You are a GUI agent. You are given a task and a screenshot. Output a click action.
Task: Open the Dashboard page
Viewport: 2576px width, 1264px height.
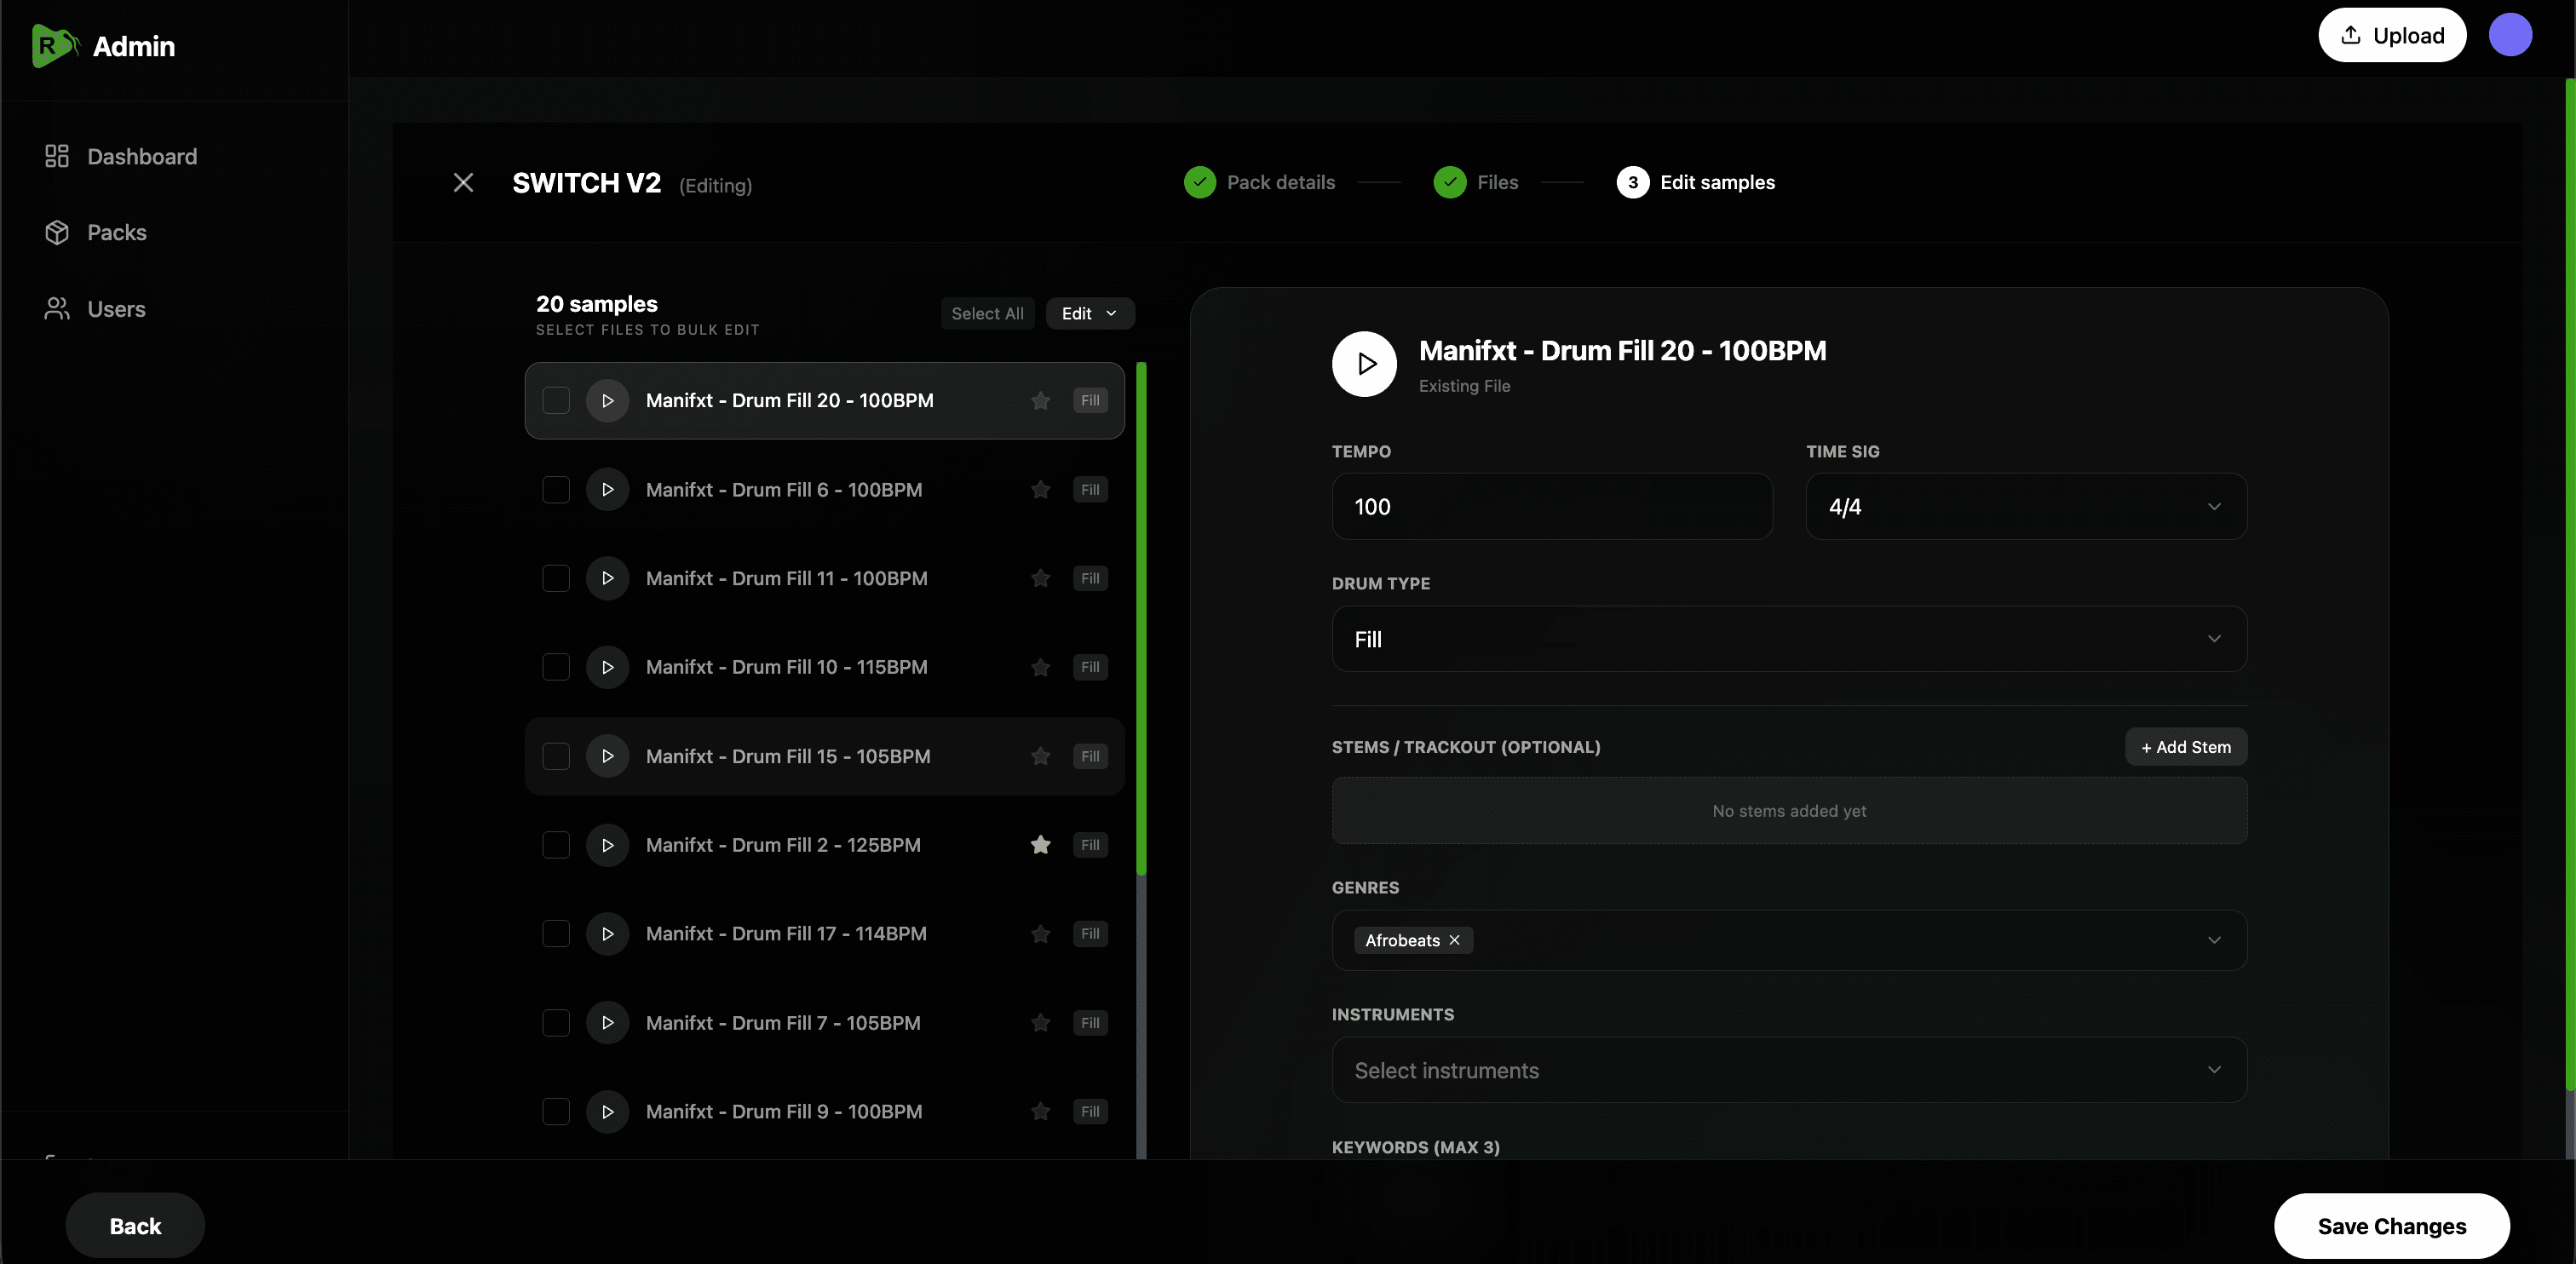pyautogui.click(x=121, y=156)
